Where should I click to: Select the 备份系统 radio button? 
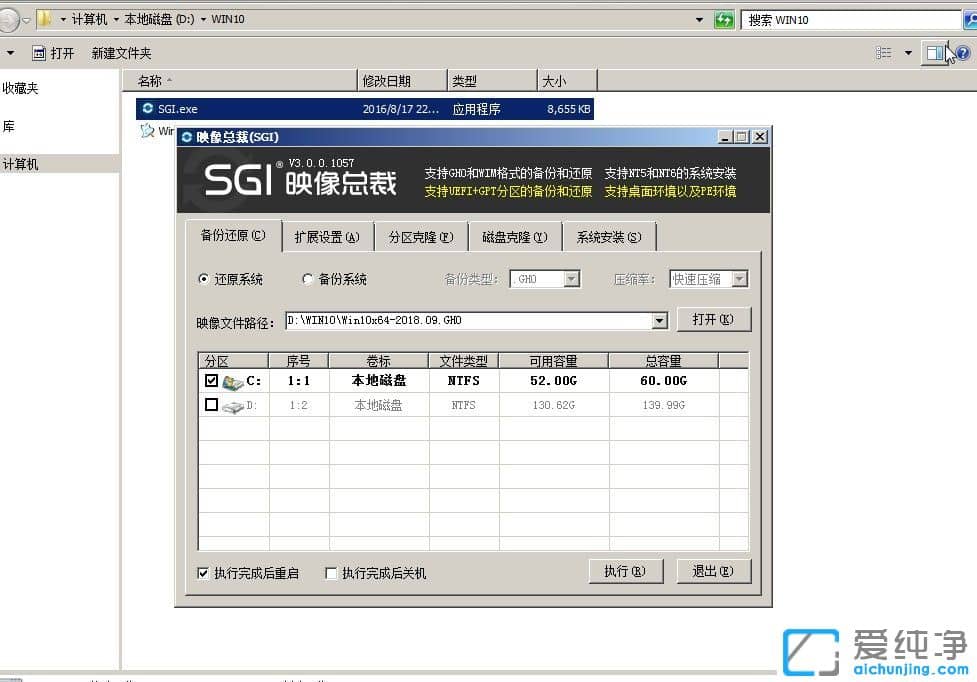tap(308, 279)
